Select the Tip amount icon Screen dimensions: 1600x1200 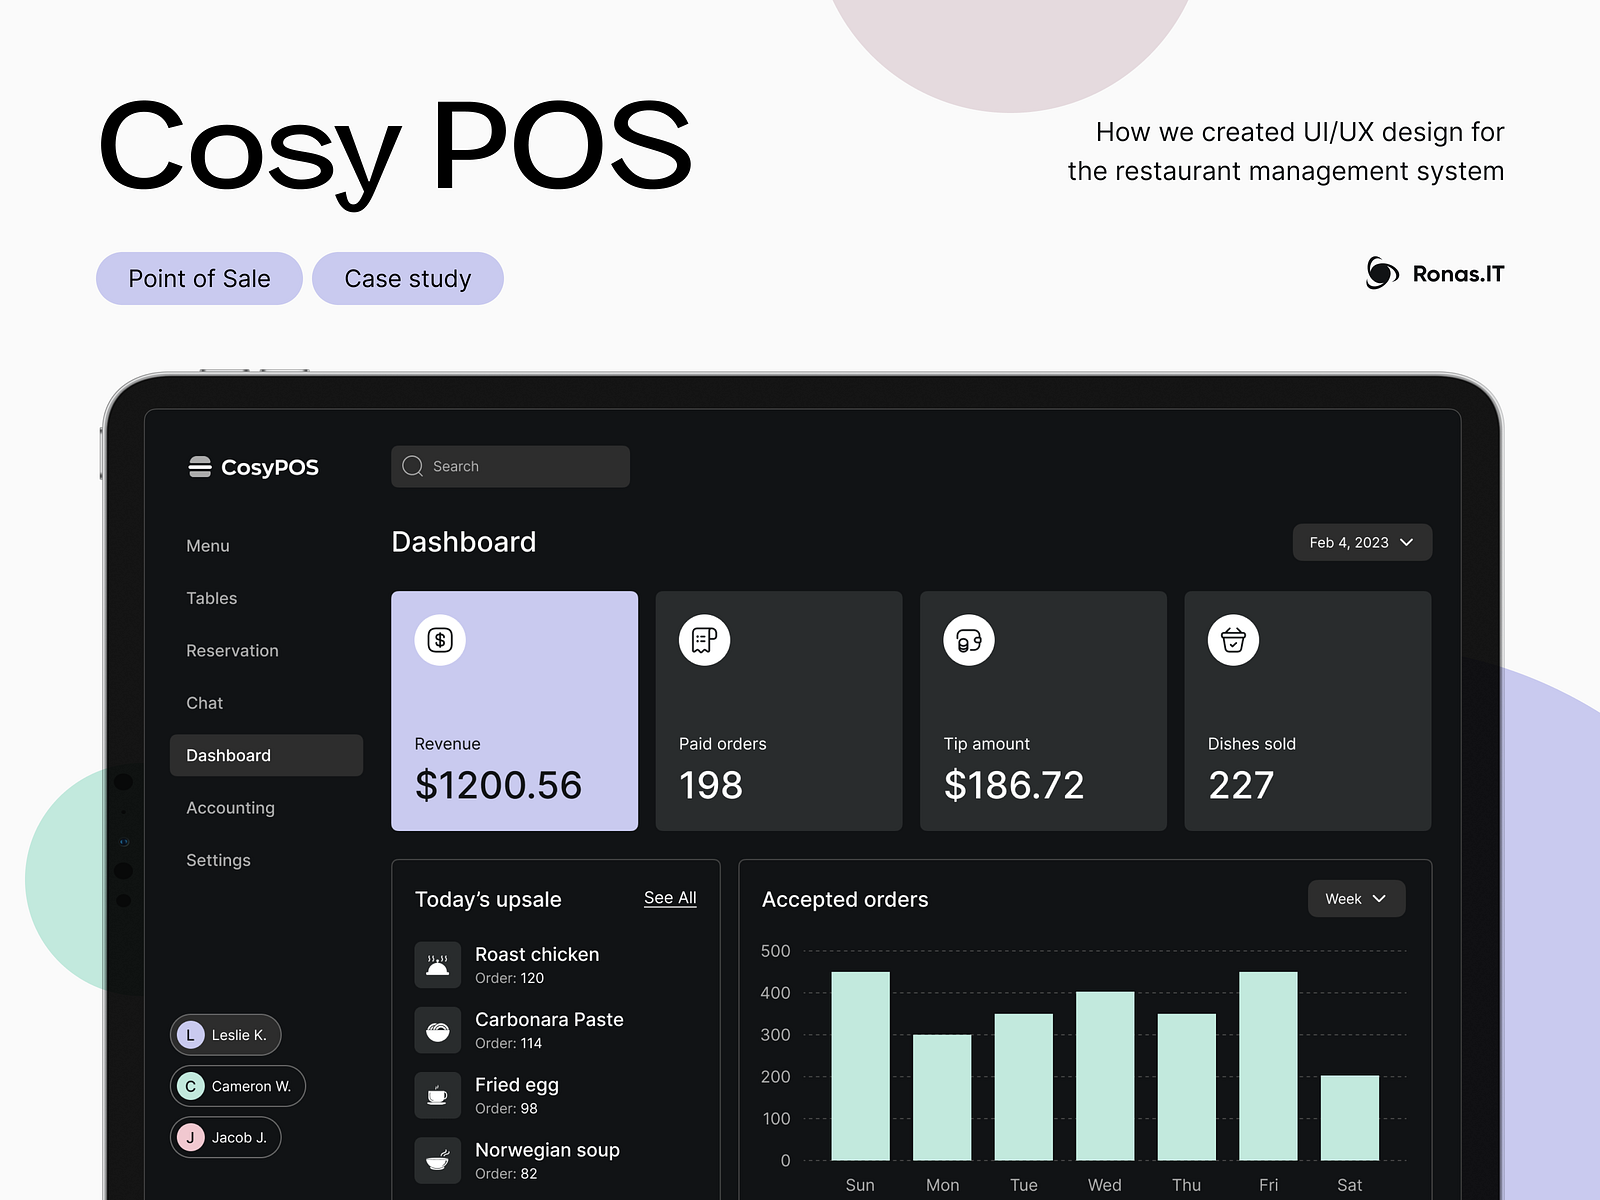(968, 640)
